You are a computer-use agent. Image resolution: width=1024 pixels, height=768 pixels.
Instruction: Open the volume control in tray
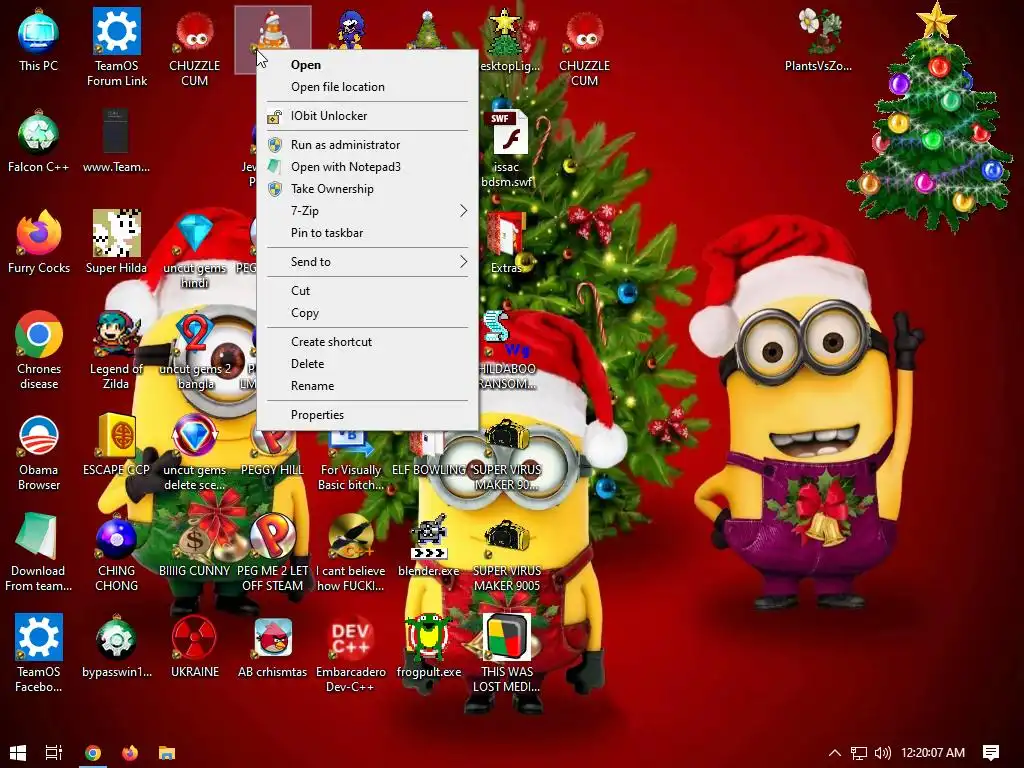(882, 753)
